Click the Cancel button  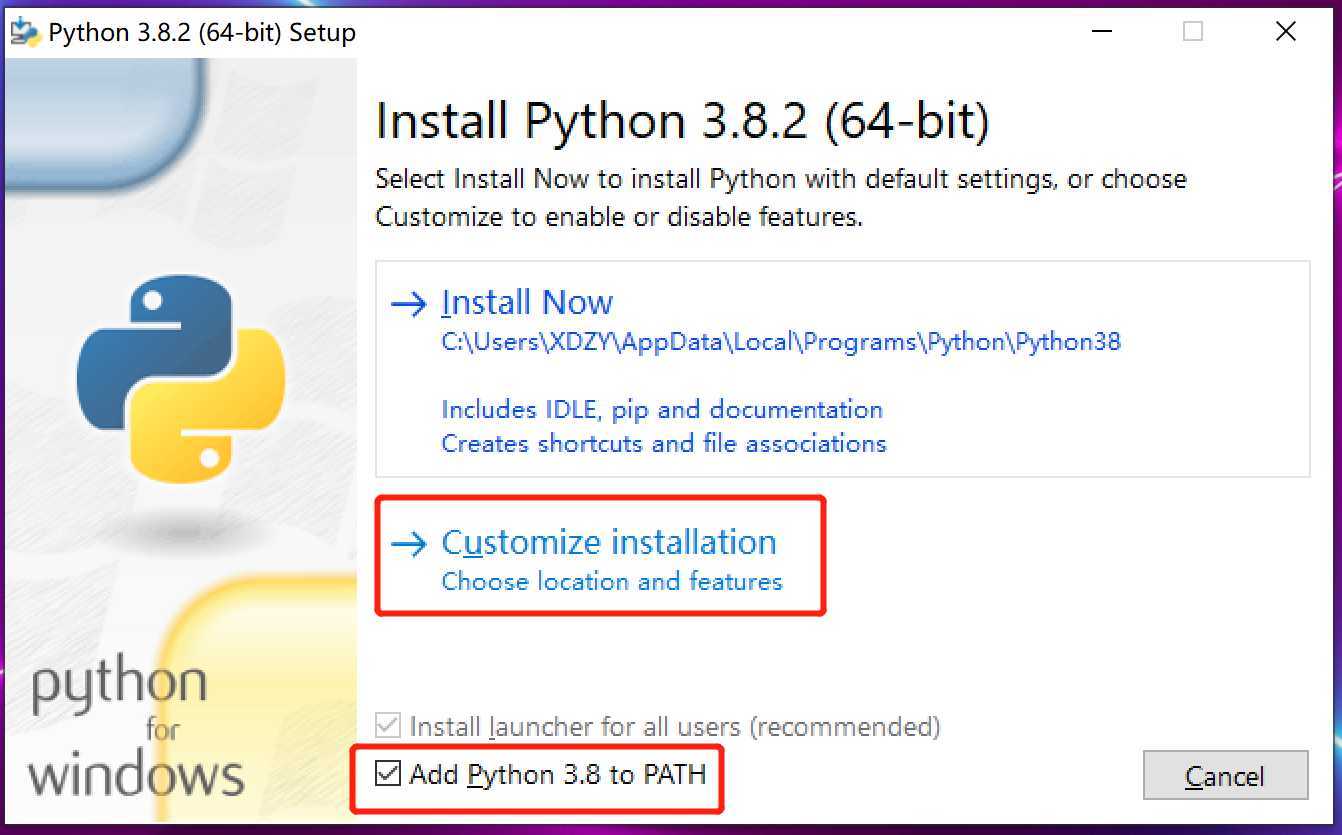pos(1225,775)
